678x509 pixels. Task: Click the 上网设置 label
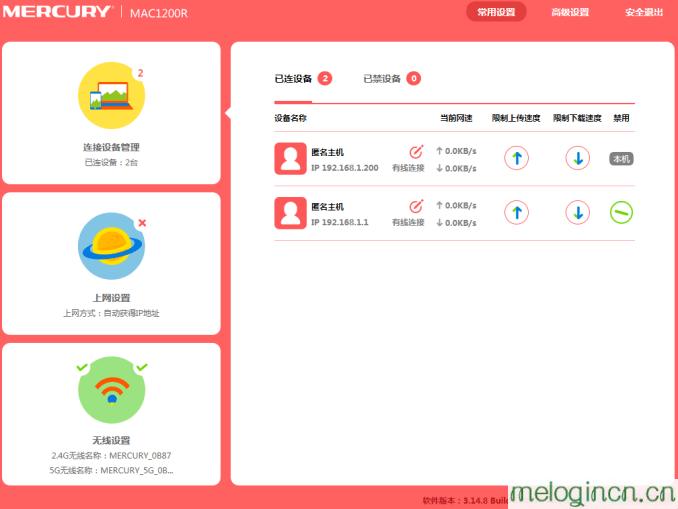[x=111, y=298]
